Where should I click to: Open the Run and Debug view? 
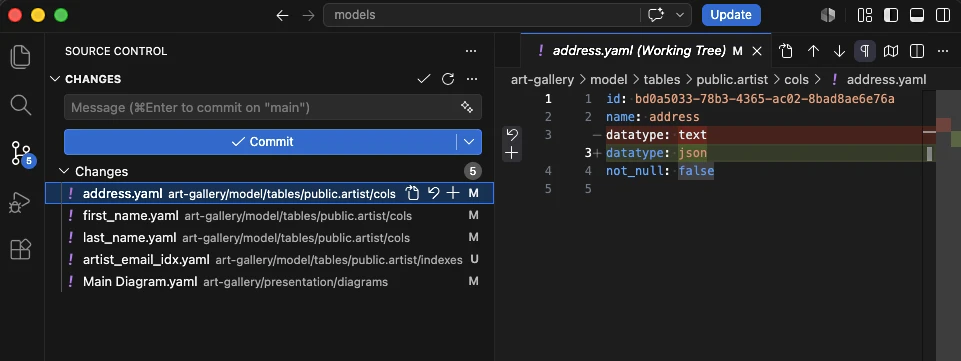(x=21, y=202)
